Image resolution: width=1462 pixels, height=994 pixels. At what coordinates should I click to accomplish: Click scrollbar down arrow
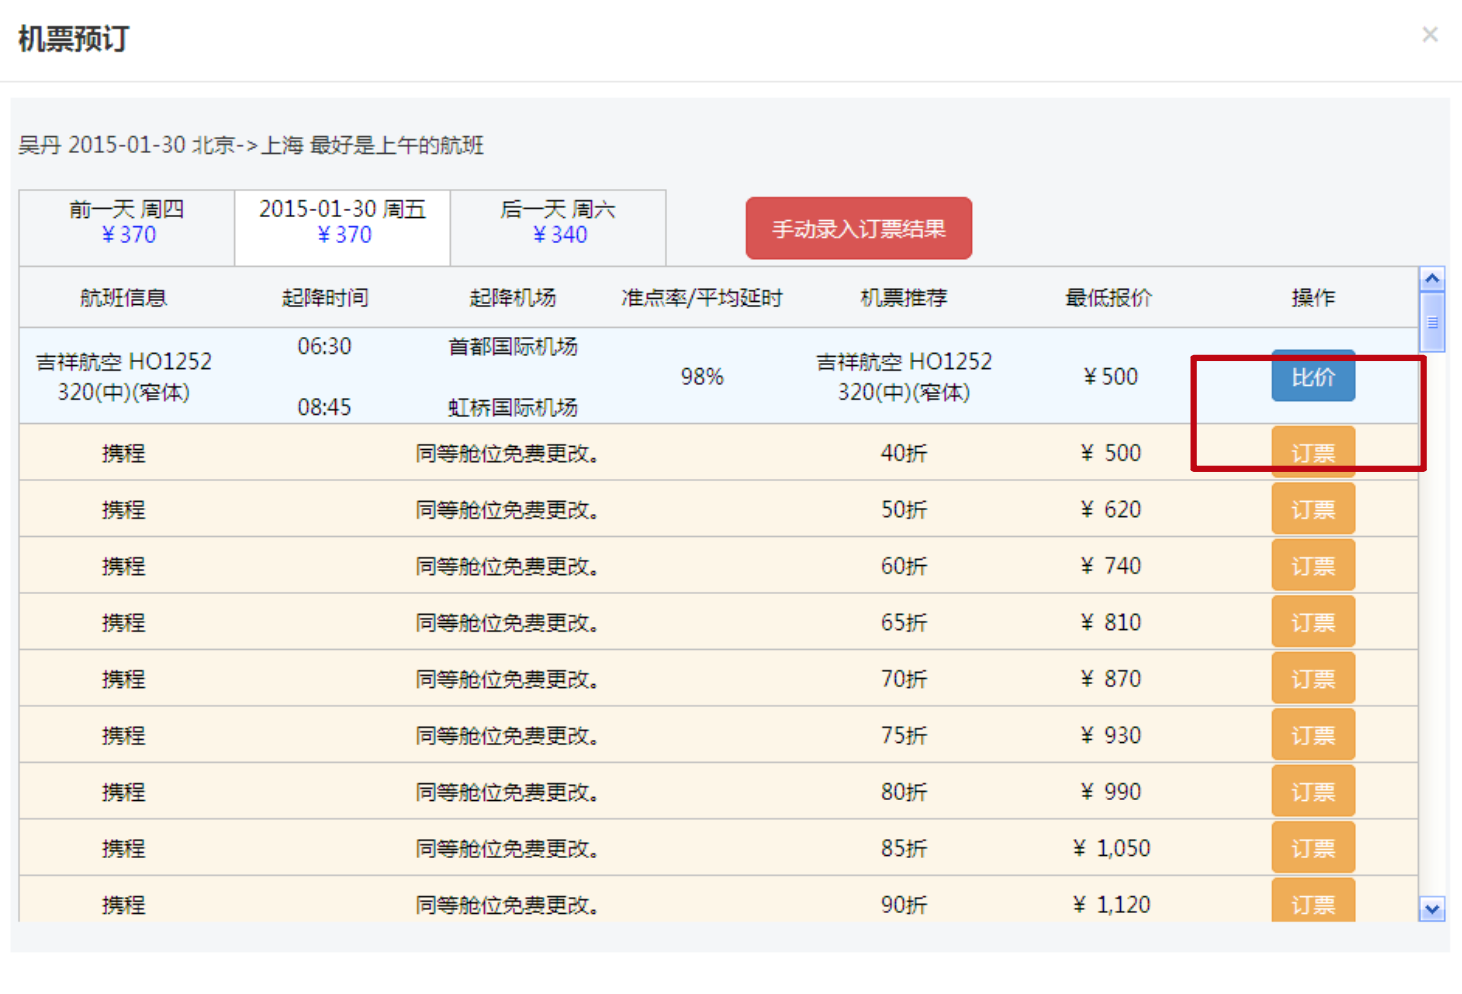tap(1432, 909)
